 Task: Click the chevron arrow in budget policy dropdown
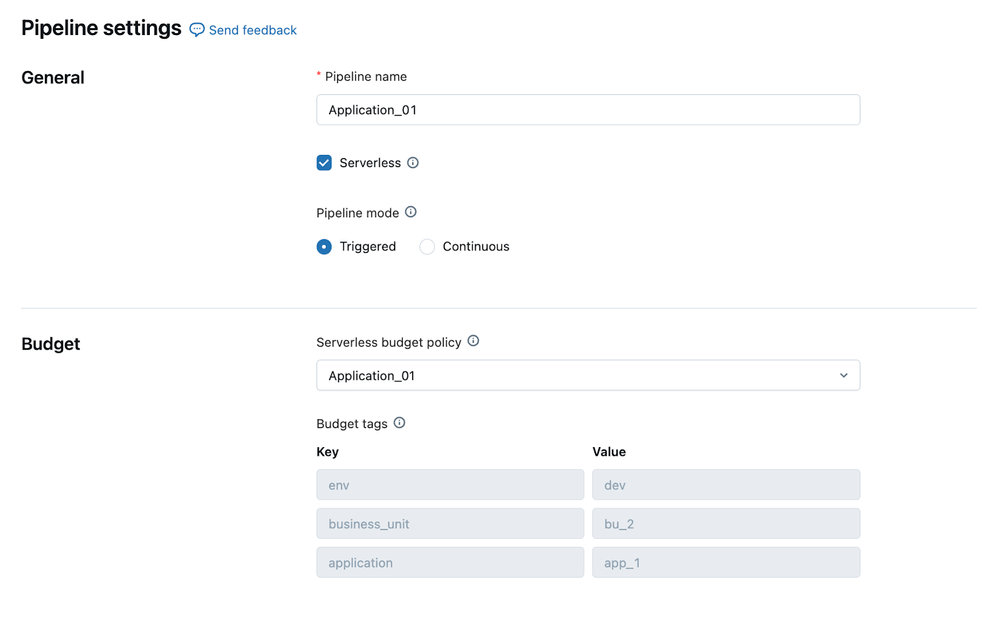click(843, 376)
